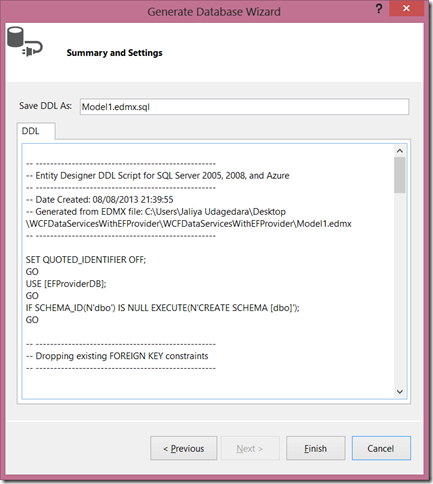
Task: Click the 'Generated from EDMX file' line
Action: click(x=156, y=212)
